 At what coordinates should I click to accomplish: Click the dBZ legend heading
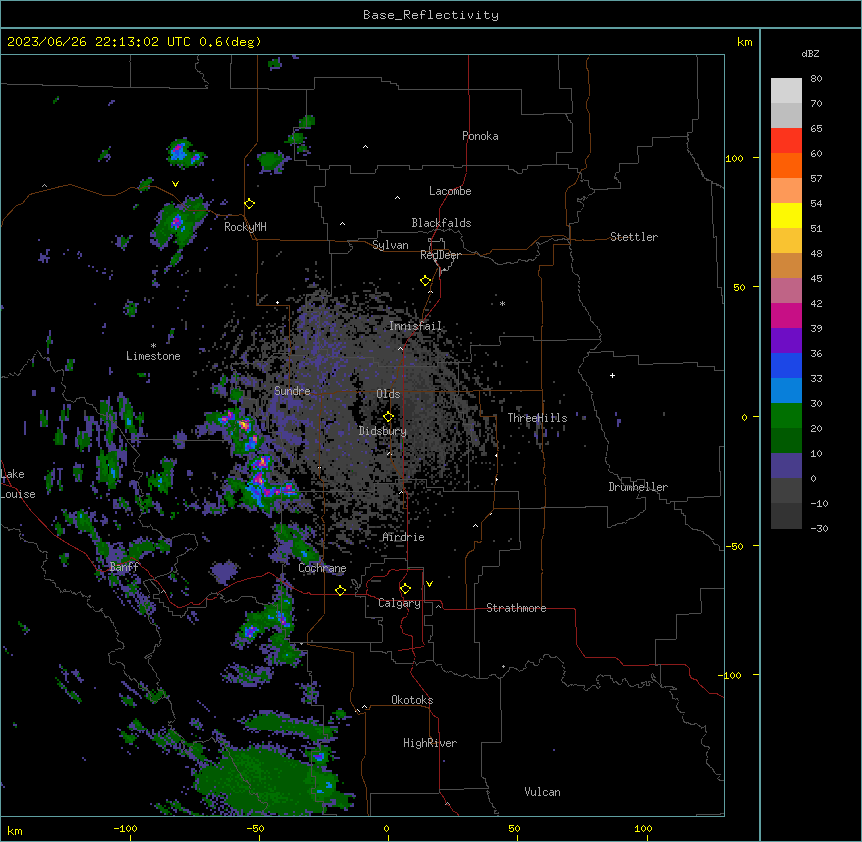810,54
